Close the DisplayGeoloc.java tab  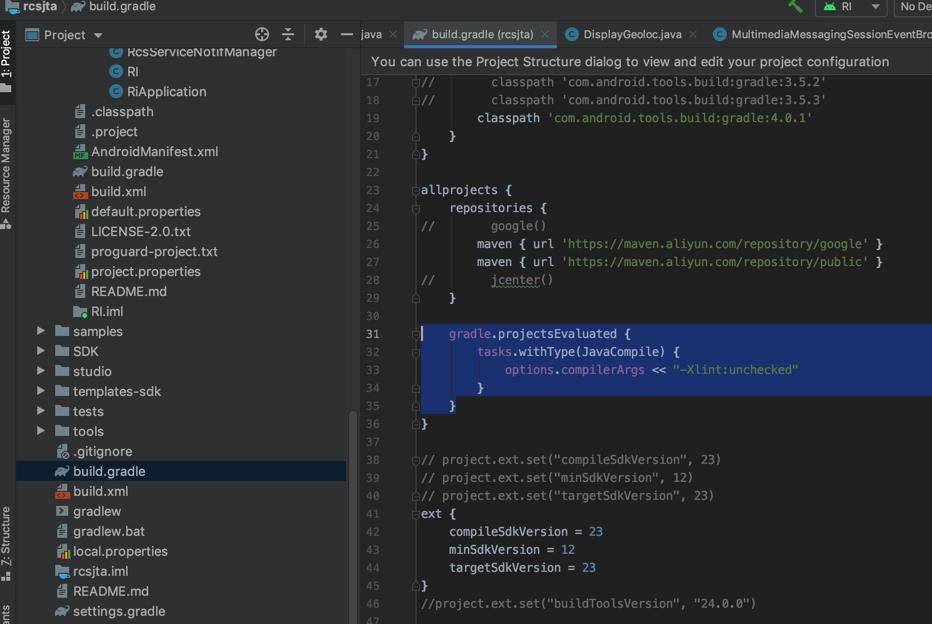point(692,34)
